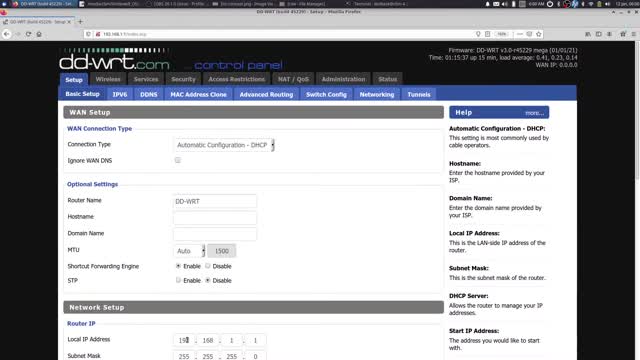Click the Local IP Address third octet
Viewport: 640px width, 360px height.
tap(231, 340)
